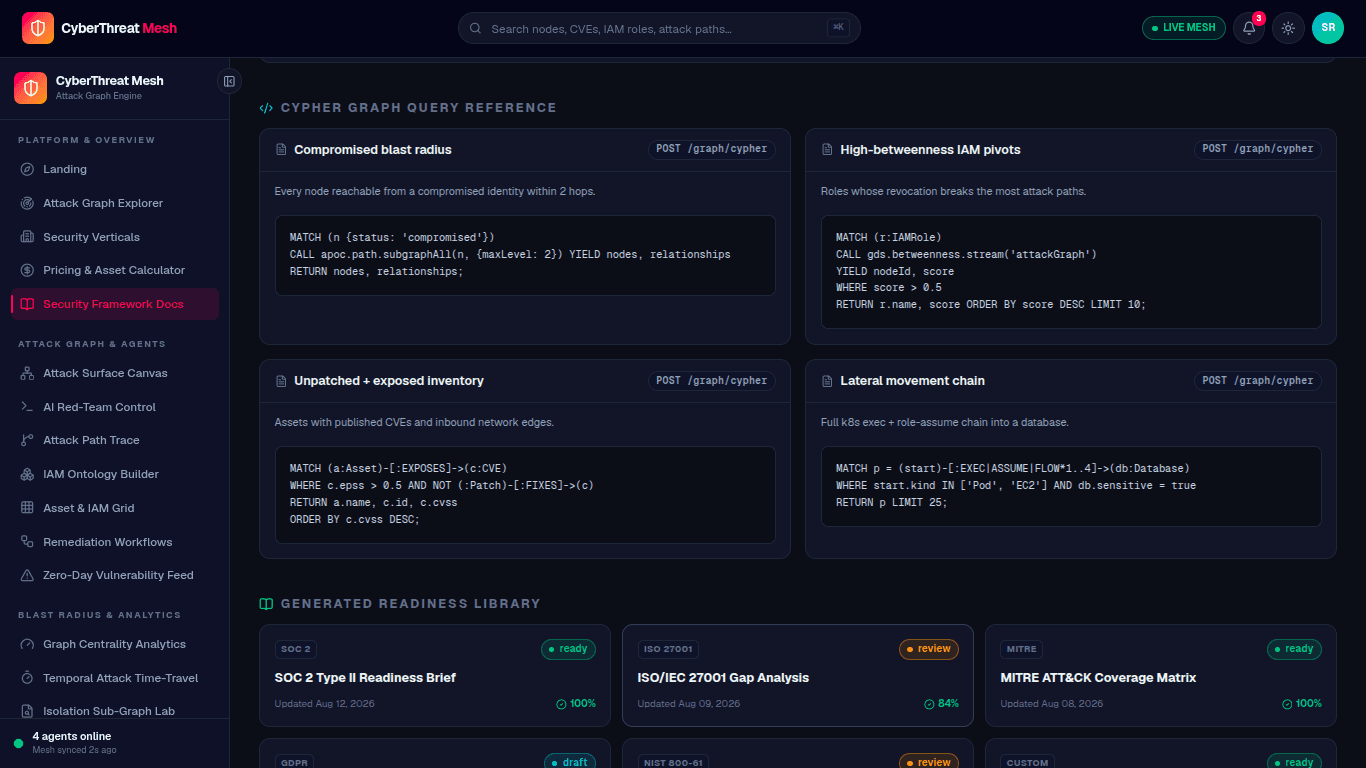The height and width of the screenshot is (768, 1366).
Task: Open Landing page in sidebar
Action: tap(115, 169)
